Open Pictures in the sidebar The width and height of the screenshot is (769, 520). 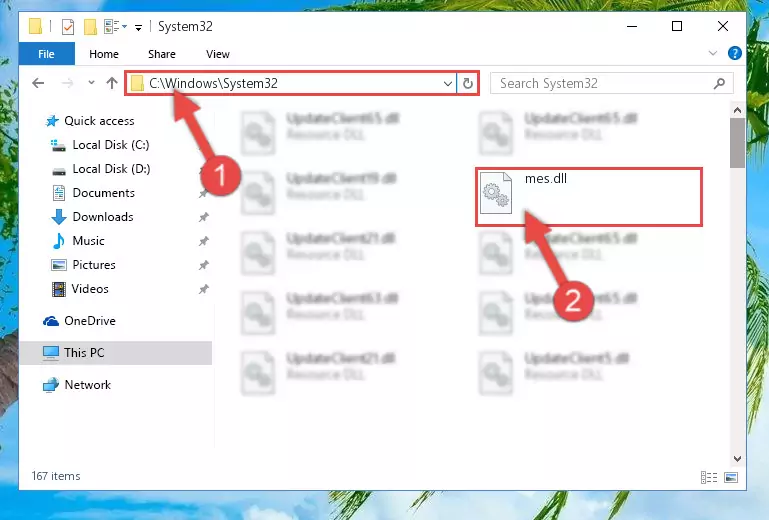click(94, 265)
